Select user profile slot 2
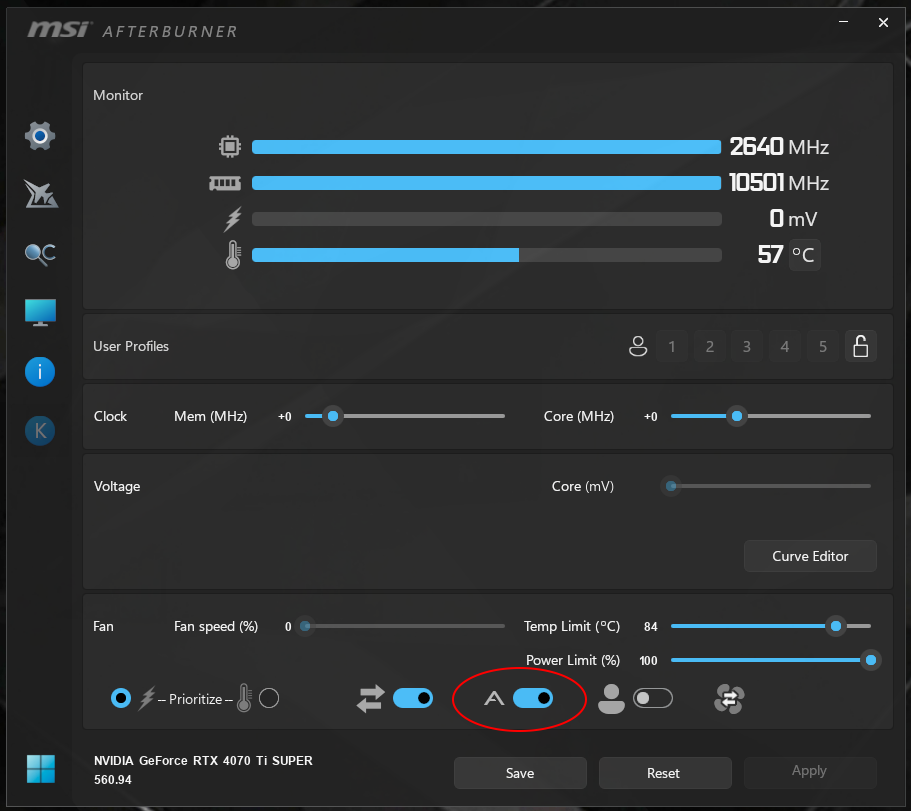 click(710, 347)
